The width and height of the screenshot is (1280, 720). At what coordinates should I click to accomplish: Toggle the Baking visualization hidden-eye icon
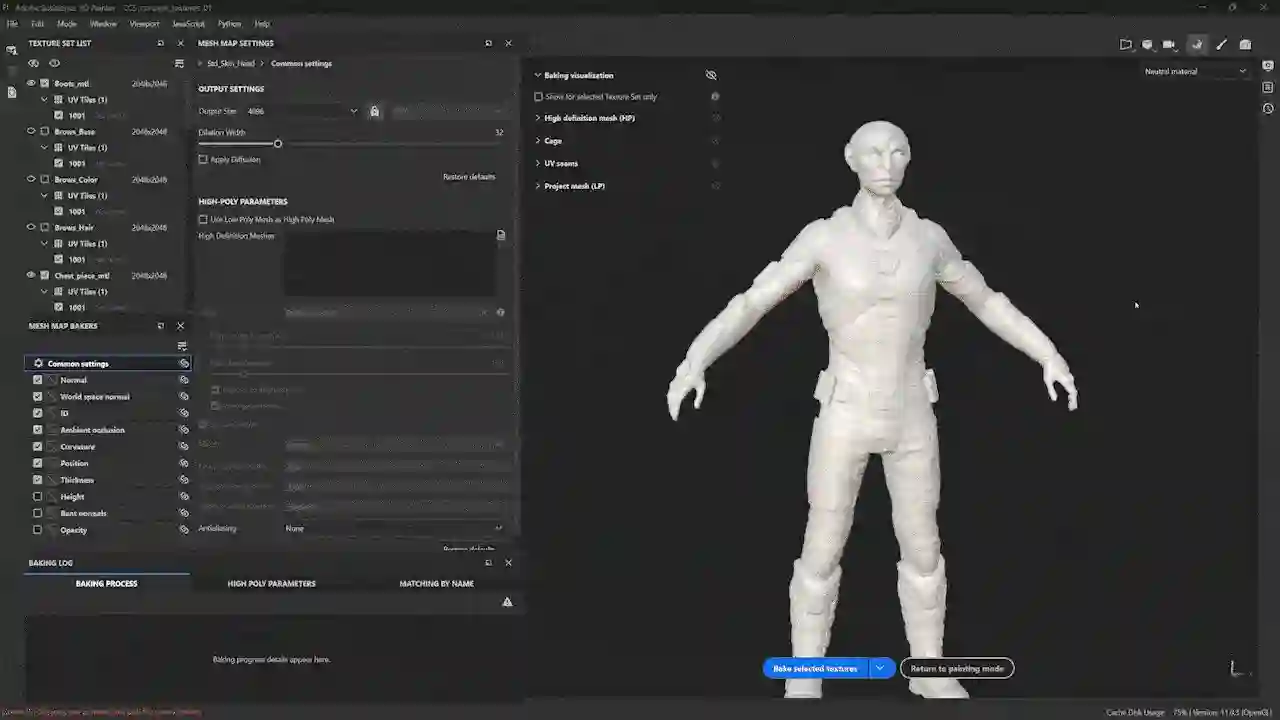[711, 75]
